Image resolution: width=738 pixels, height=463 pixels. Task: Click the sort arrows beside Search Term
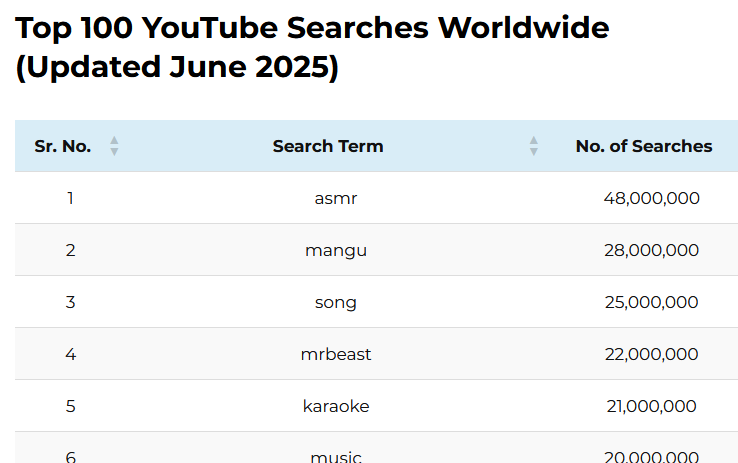click(x=534, y=146)
